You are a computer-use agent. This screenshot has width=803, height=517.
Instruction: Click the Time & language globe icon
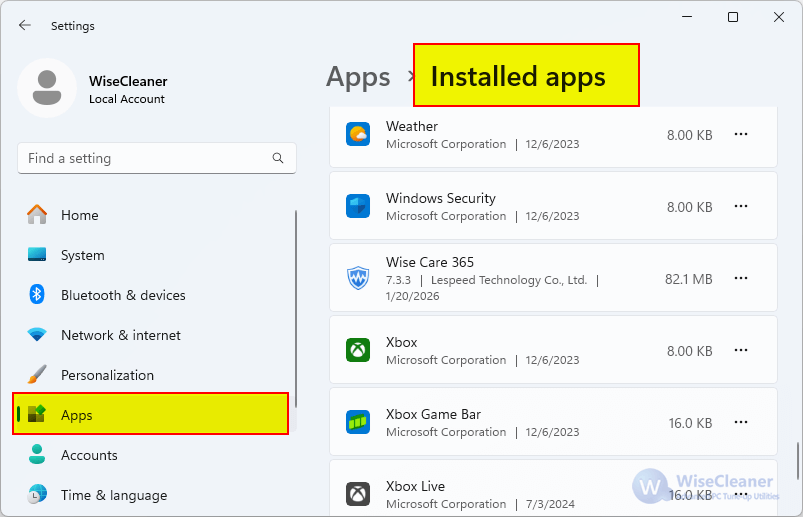37,494
